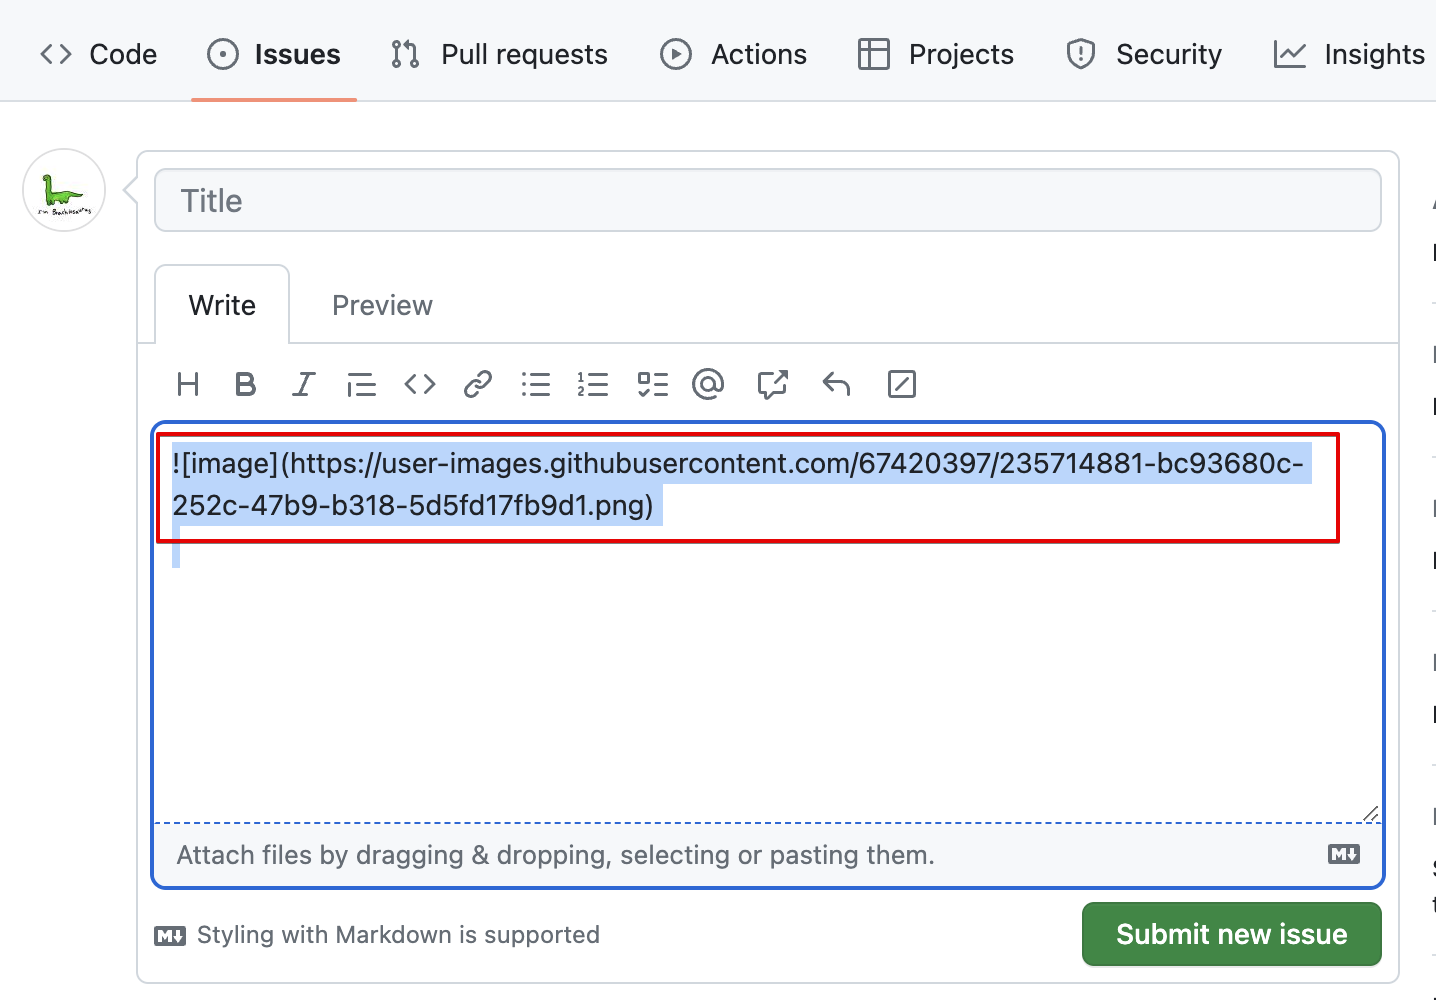Click inside the issue body text area
Image resolution: width=1436 pixels, height=1000 pixels.
click(767, 624)
